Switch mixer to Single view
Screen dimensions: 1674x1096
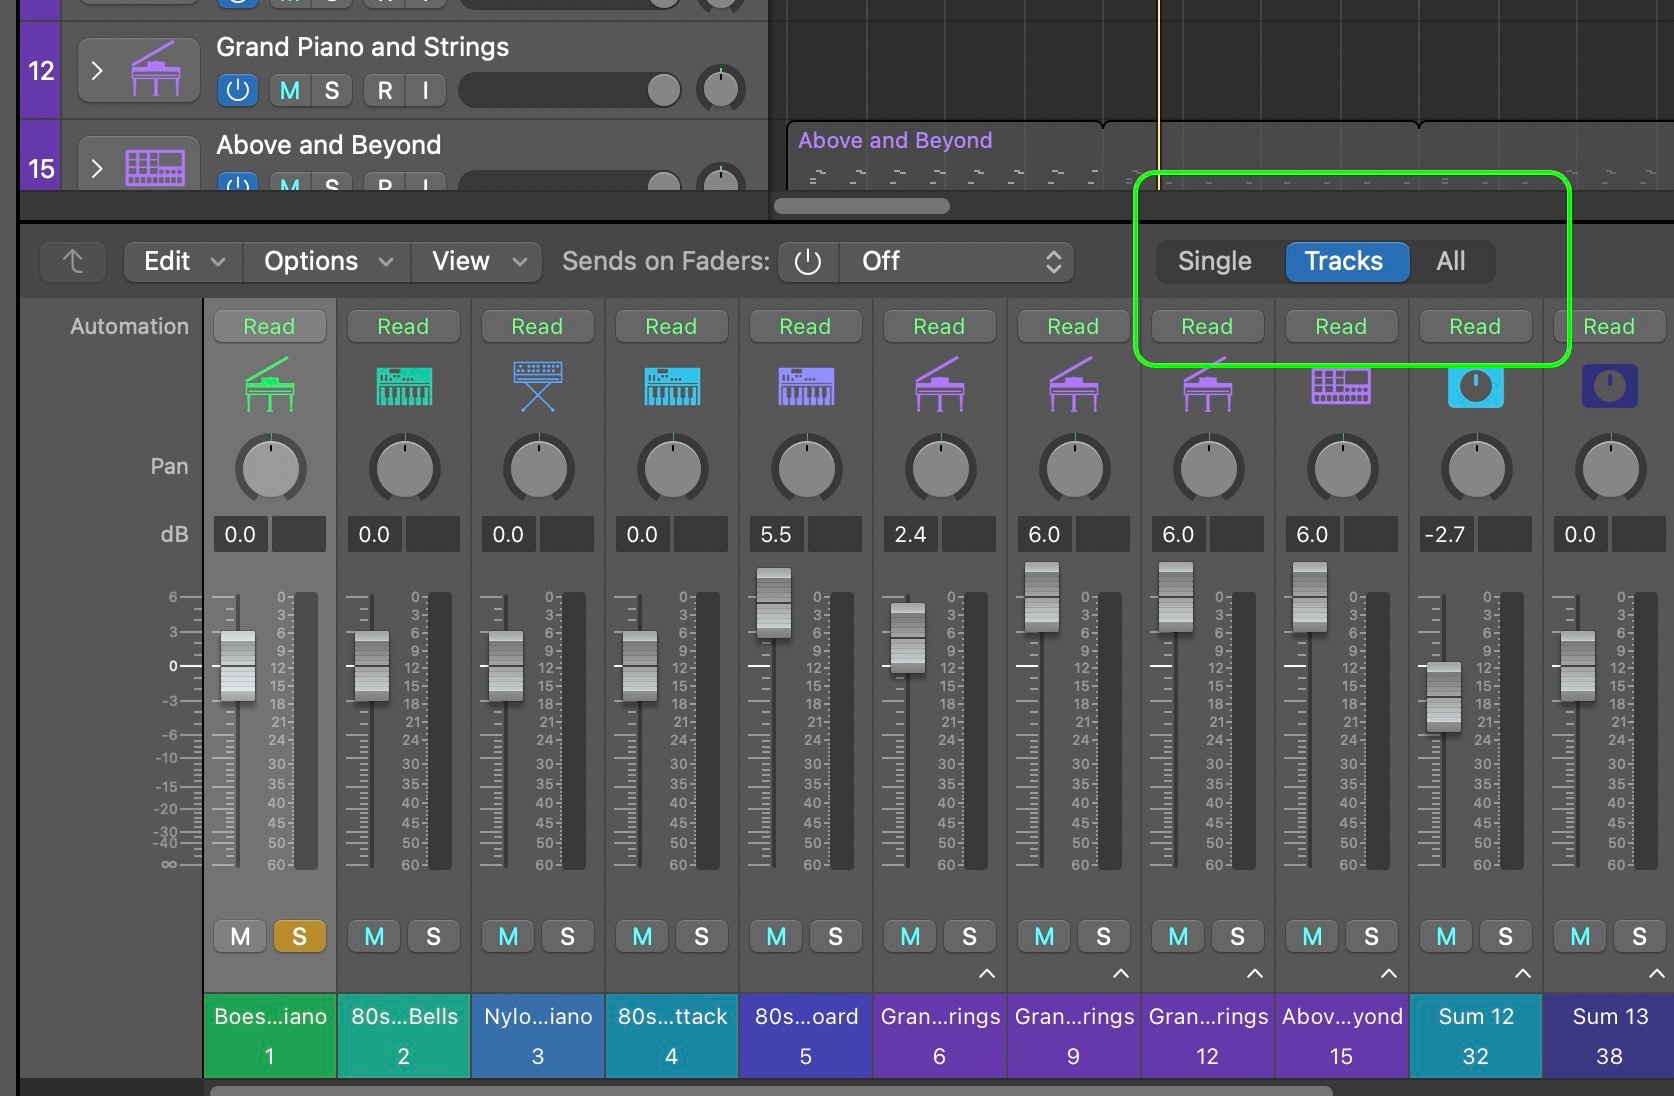pos(1214,262)
